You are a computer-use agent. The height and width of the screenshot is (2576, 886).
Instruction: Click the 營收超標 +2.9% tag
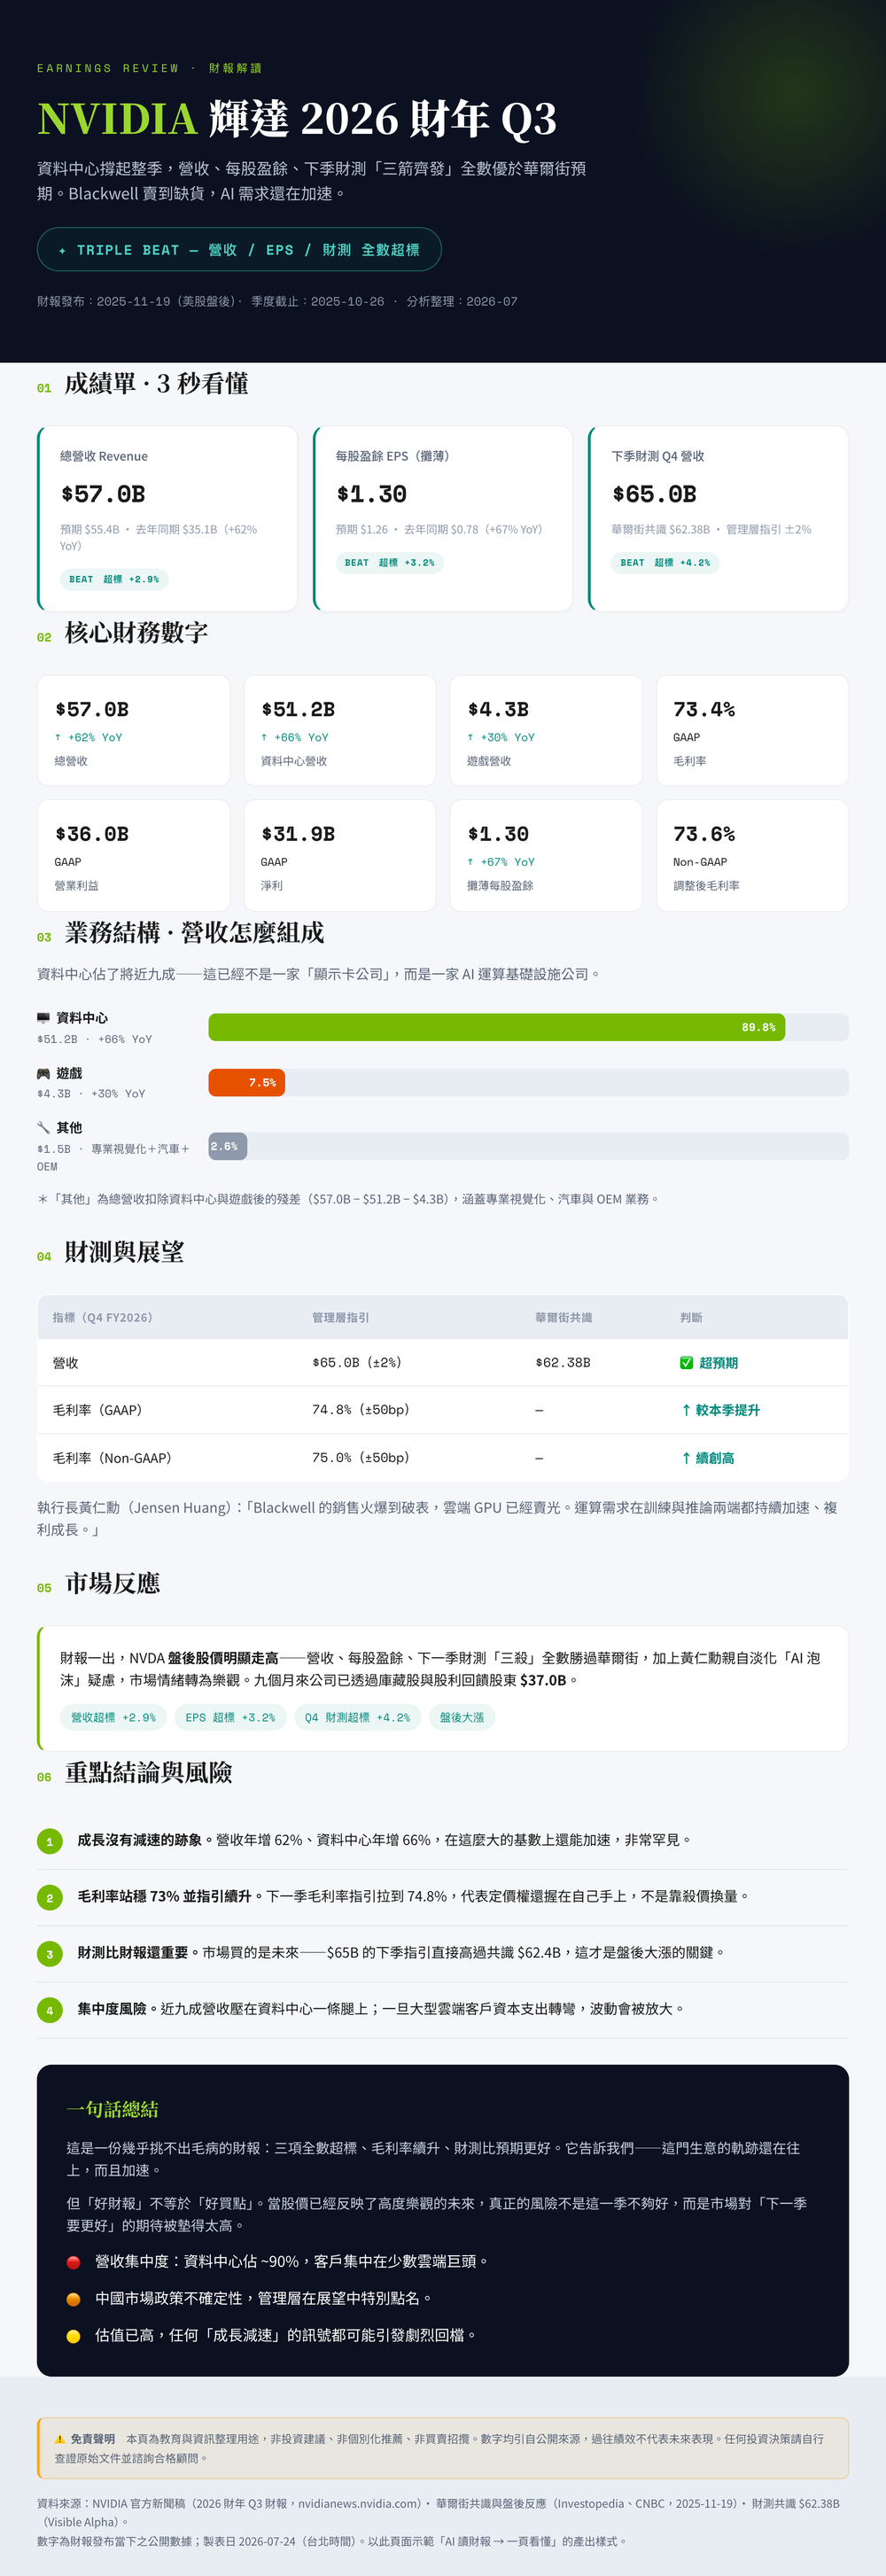point(113,1717)
